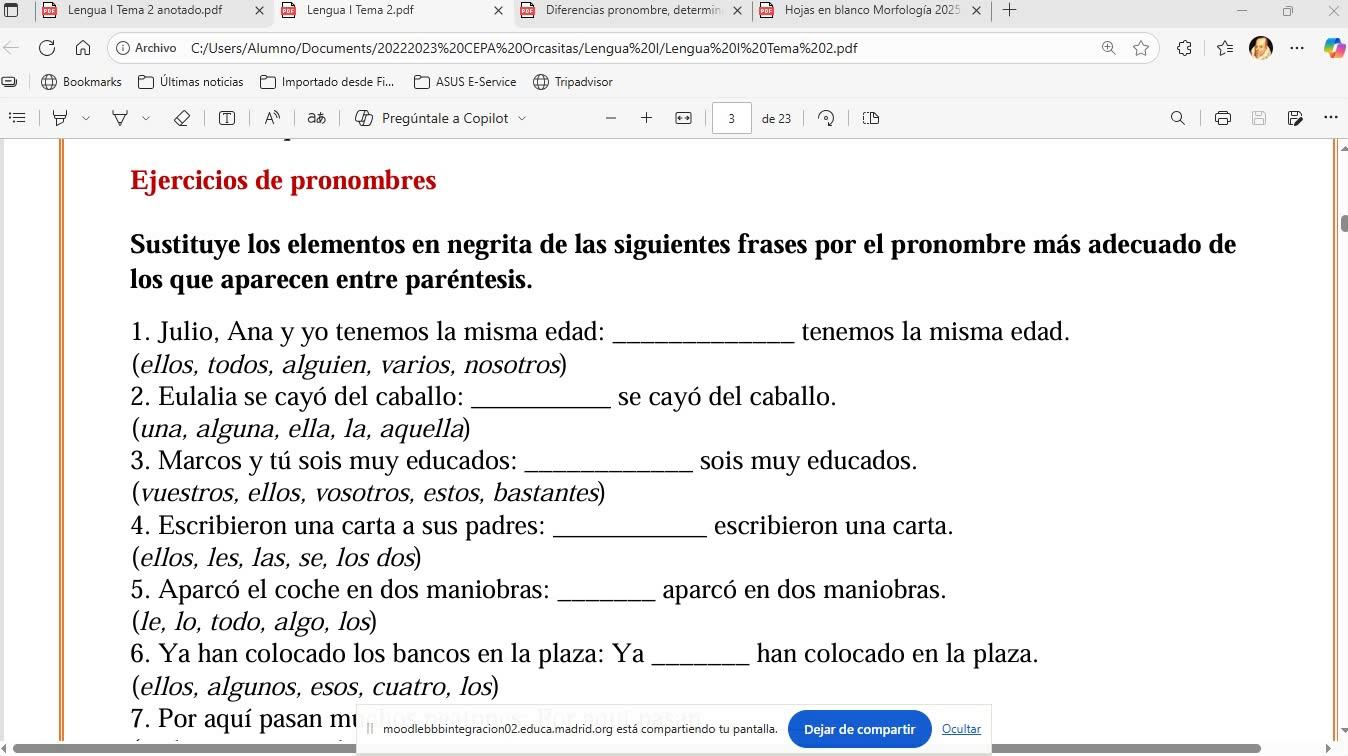Viewport: 1348px width, 756px height.
Task: Select the PDF eraser tool
Action: 181,118
